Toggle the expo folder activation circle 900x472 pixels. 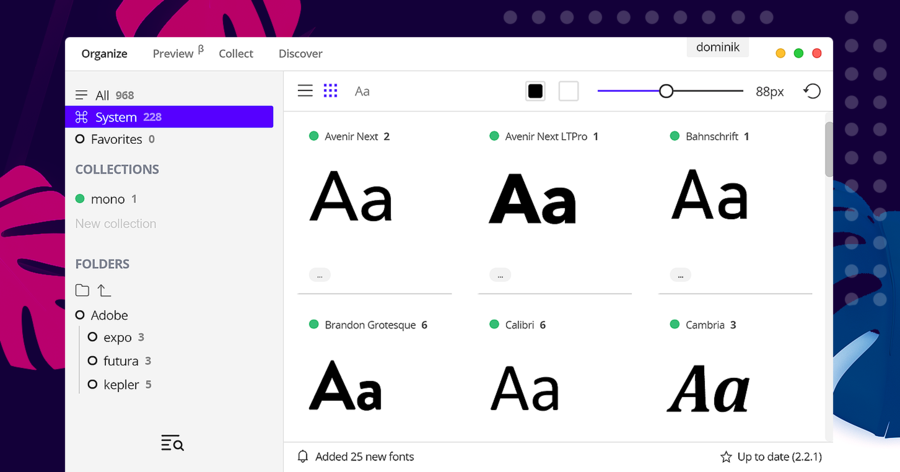pos(92,337)
